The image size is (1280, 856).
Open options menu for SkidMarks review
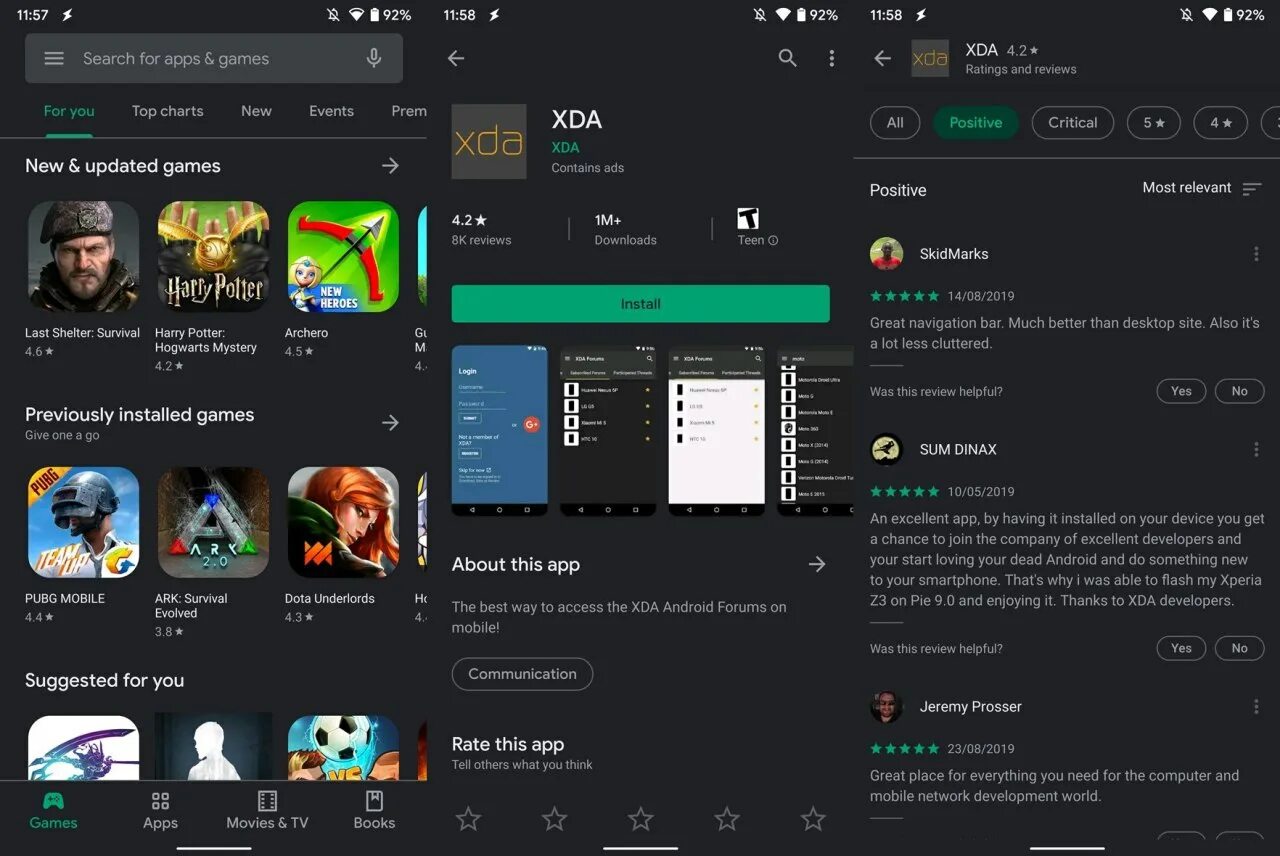pyautogui.click(x=1256, y=254)
